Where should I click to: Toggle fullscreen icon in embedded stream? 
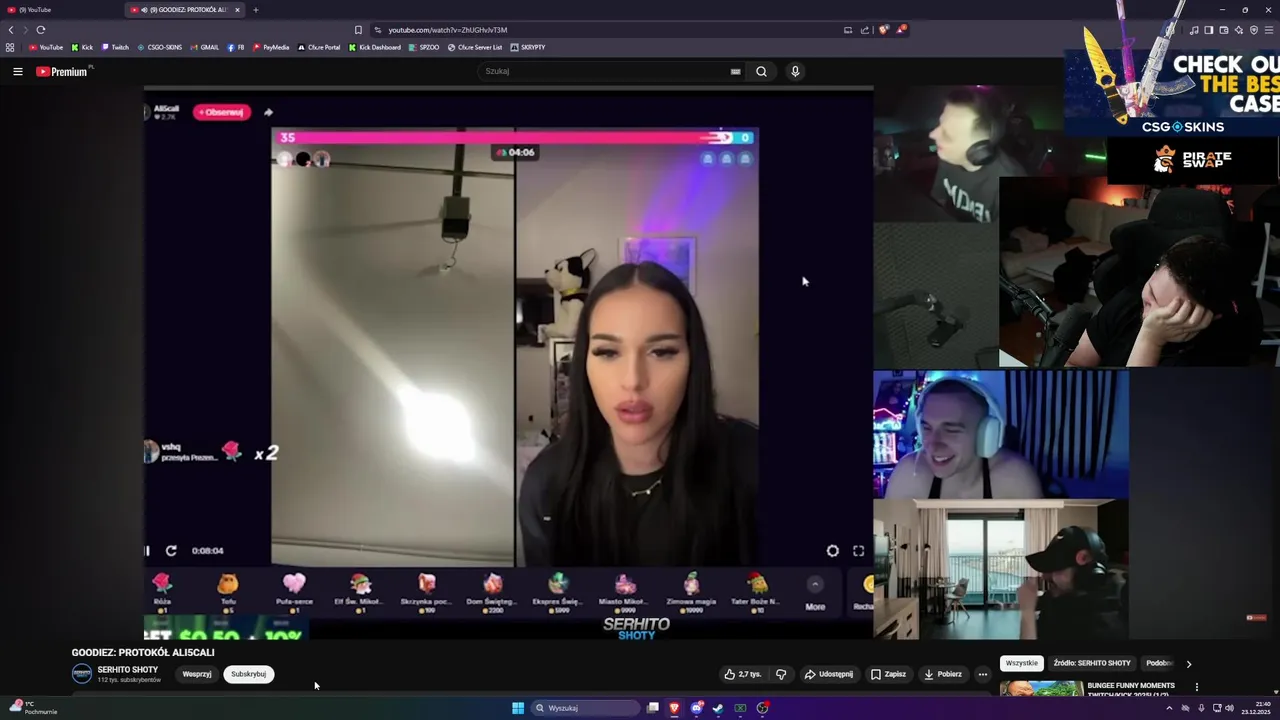coord(858,551)
